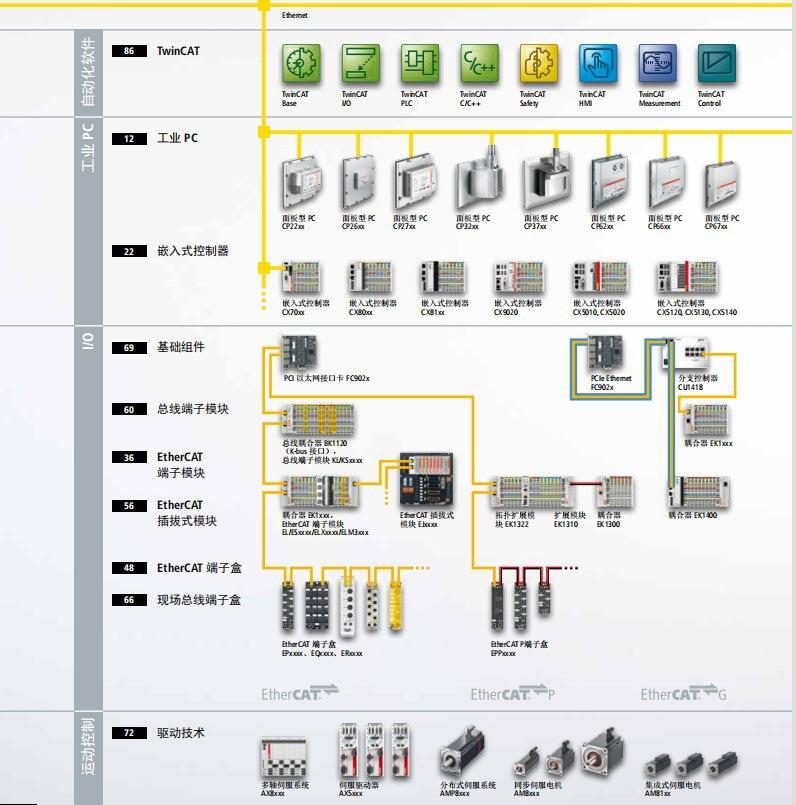Select the yellow EtherCAT box module
This screenshot has width=796, height=805.
(x=395, y=606)
